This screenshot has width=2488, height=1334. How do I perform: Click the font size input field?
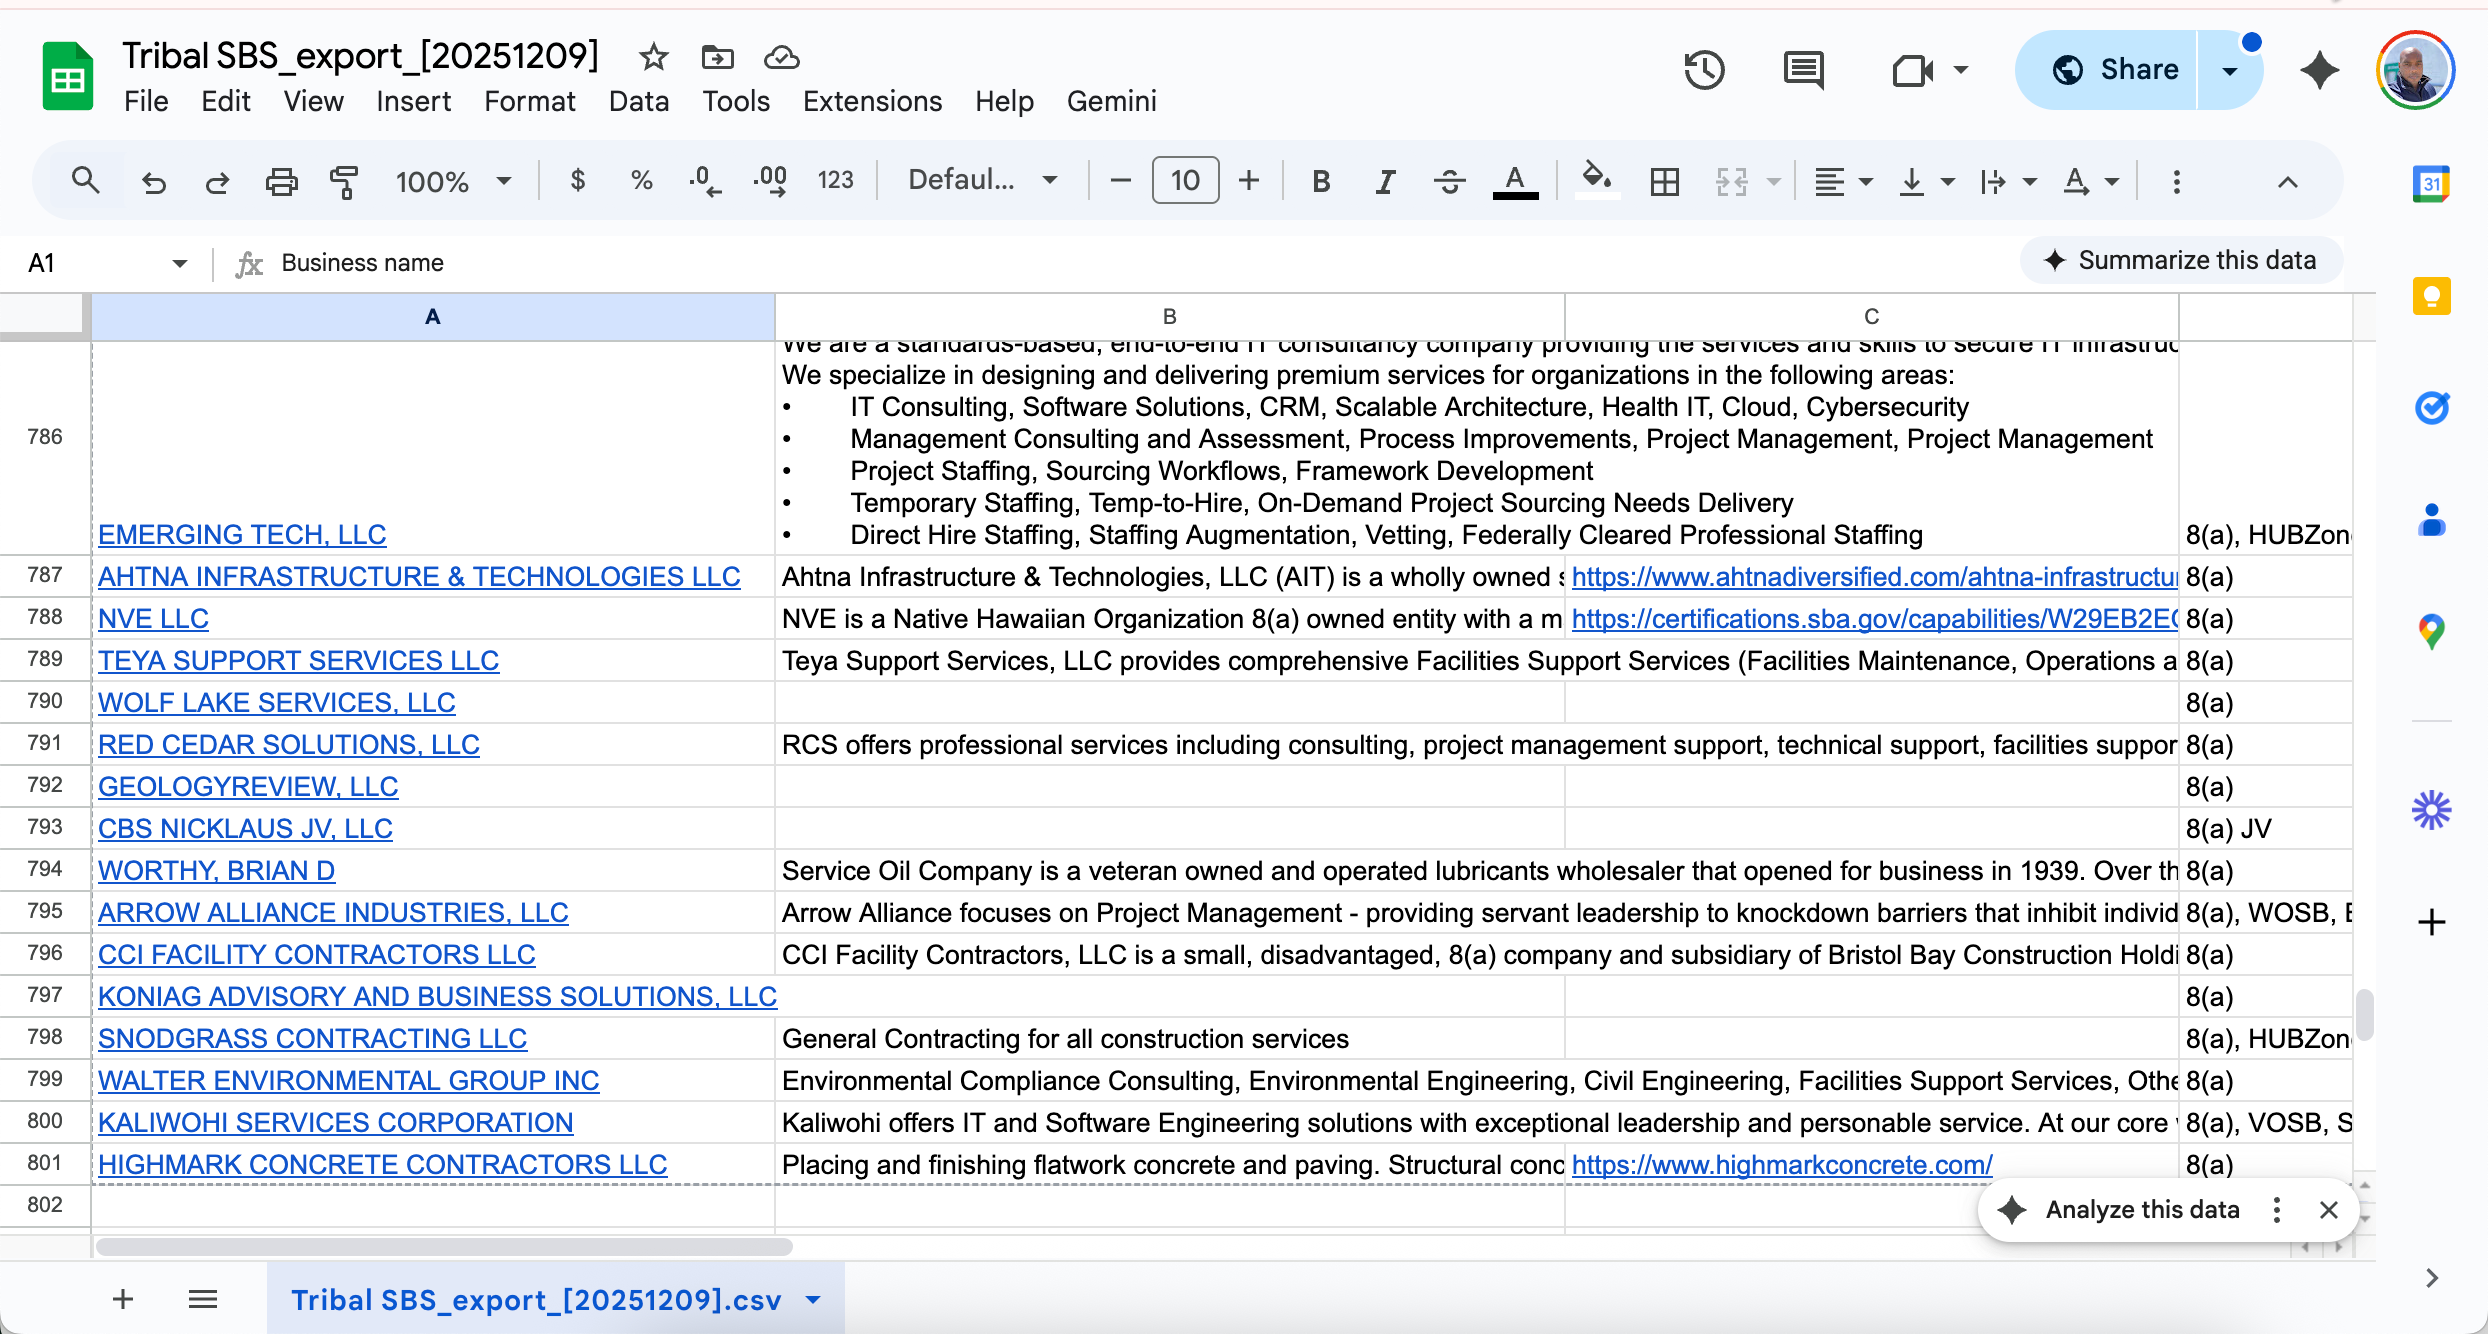1185,180
